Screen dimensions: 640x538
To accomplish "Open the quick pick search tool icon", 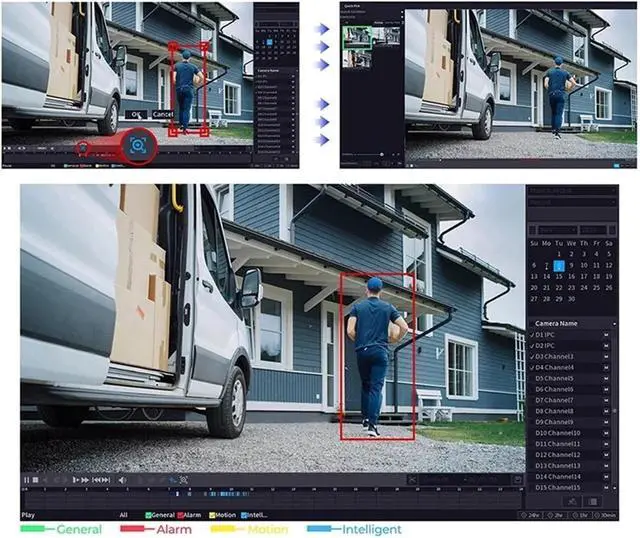I will pyautogui.click(x=184, y=480).
